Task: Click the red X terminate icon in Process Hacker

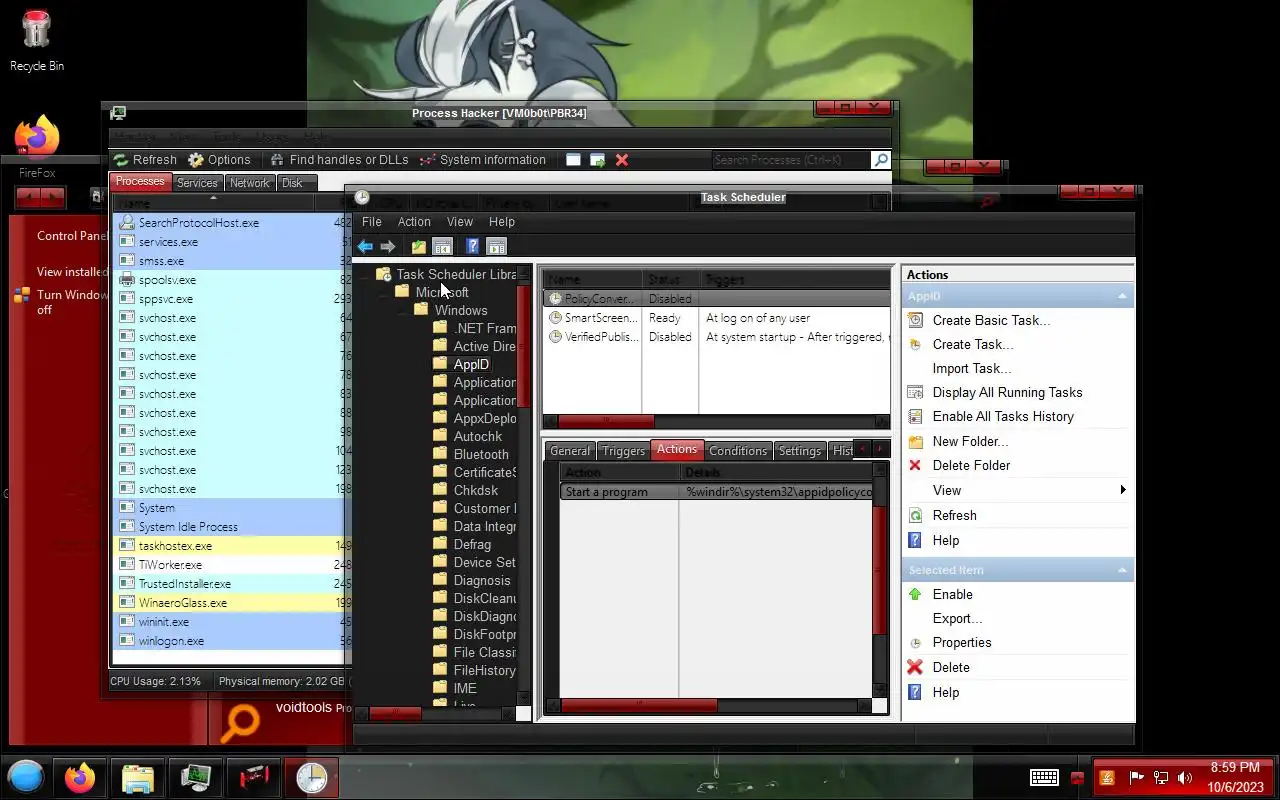Action: pyautogui.click(x=622, y=160)
